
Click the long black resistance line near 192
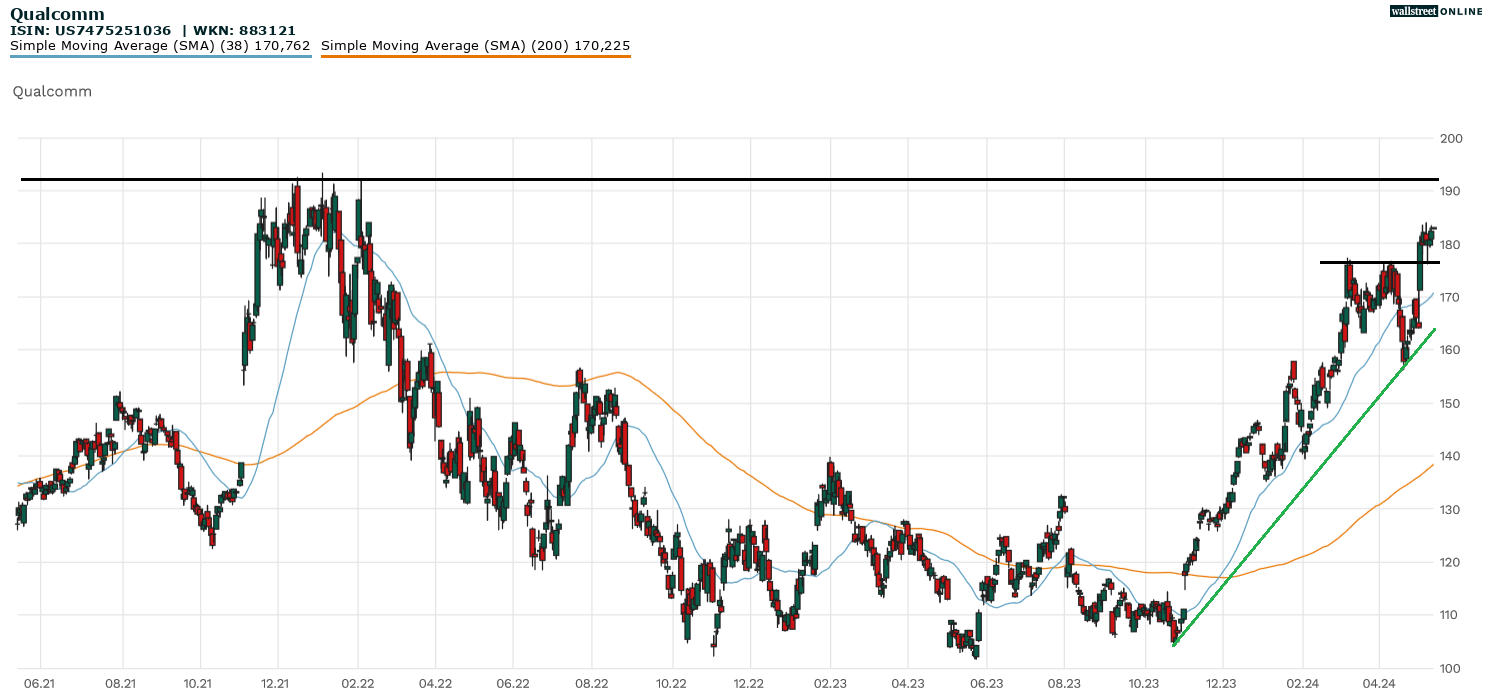pyautogui.click(x=700, y=180)
